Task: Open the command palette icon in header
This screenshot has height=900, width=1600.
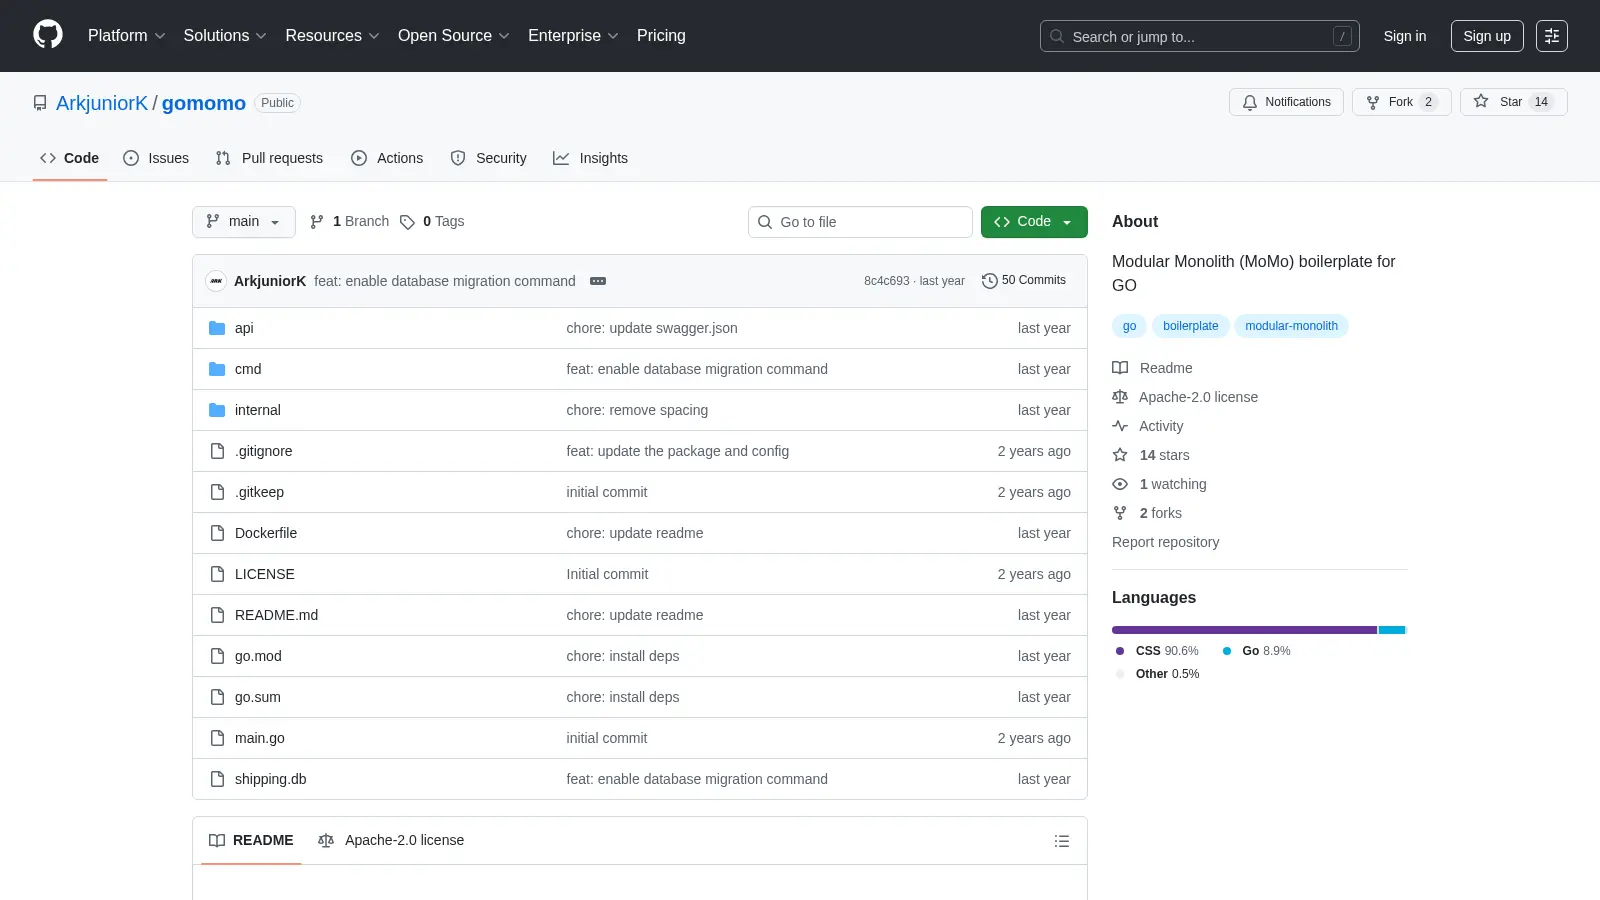Action: coord(1552,36)
